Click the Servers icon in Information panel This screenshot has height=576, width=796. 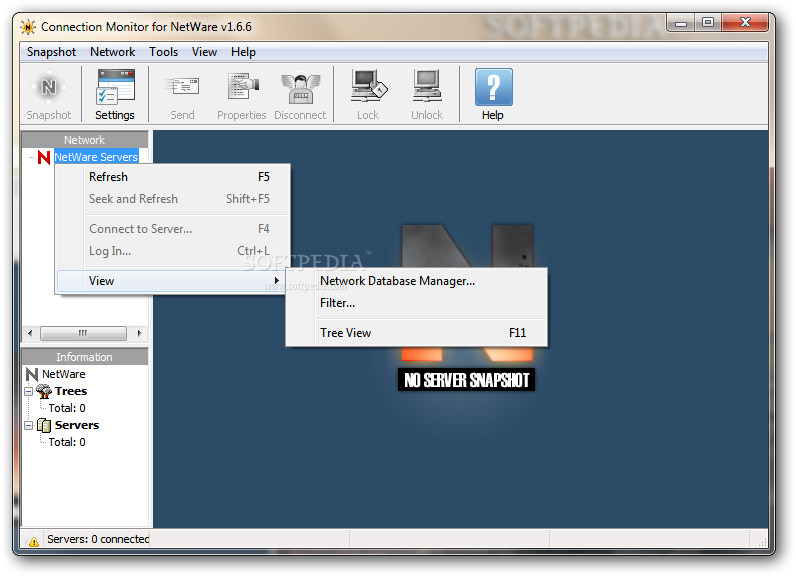pos(44,425)
